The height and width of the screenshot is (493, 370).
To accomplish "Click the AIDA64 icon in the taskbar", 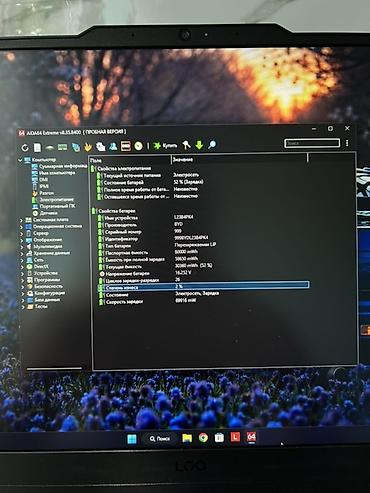I will (251, 436).
